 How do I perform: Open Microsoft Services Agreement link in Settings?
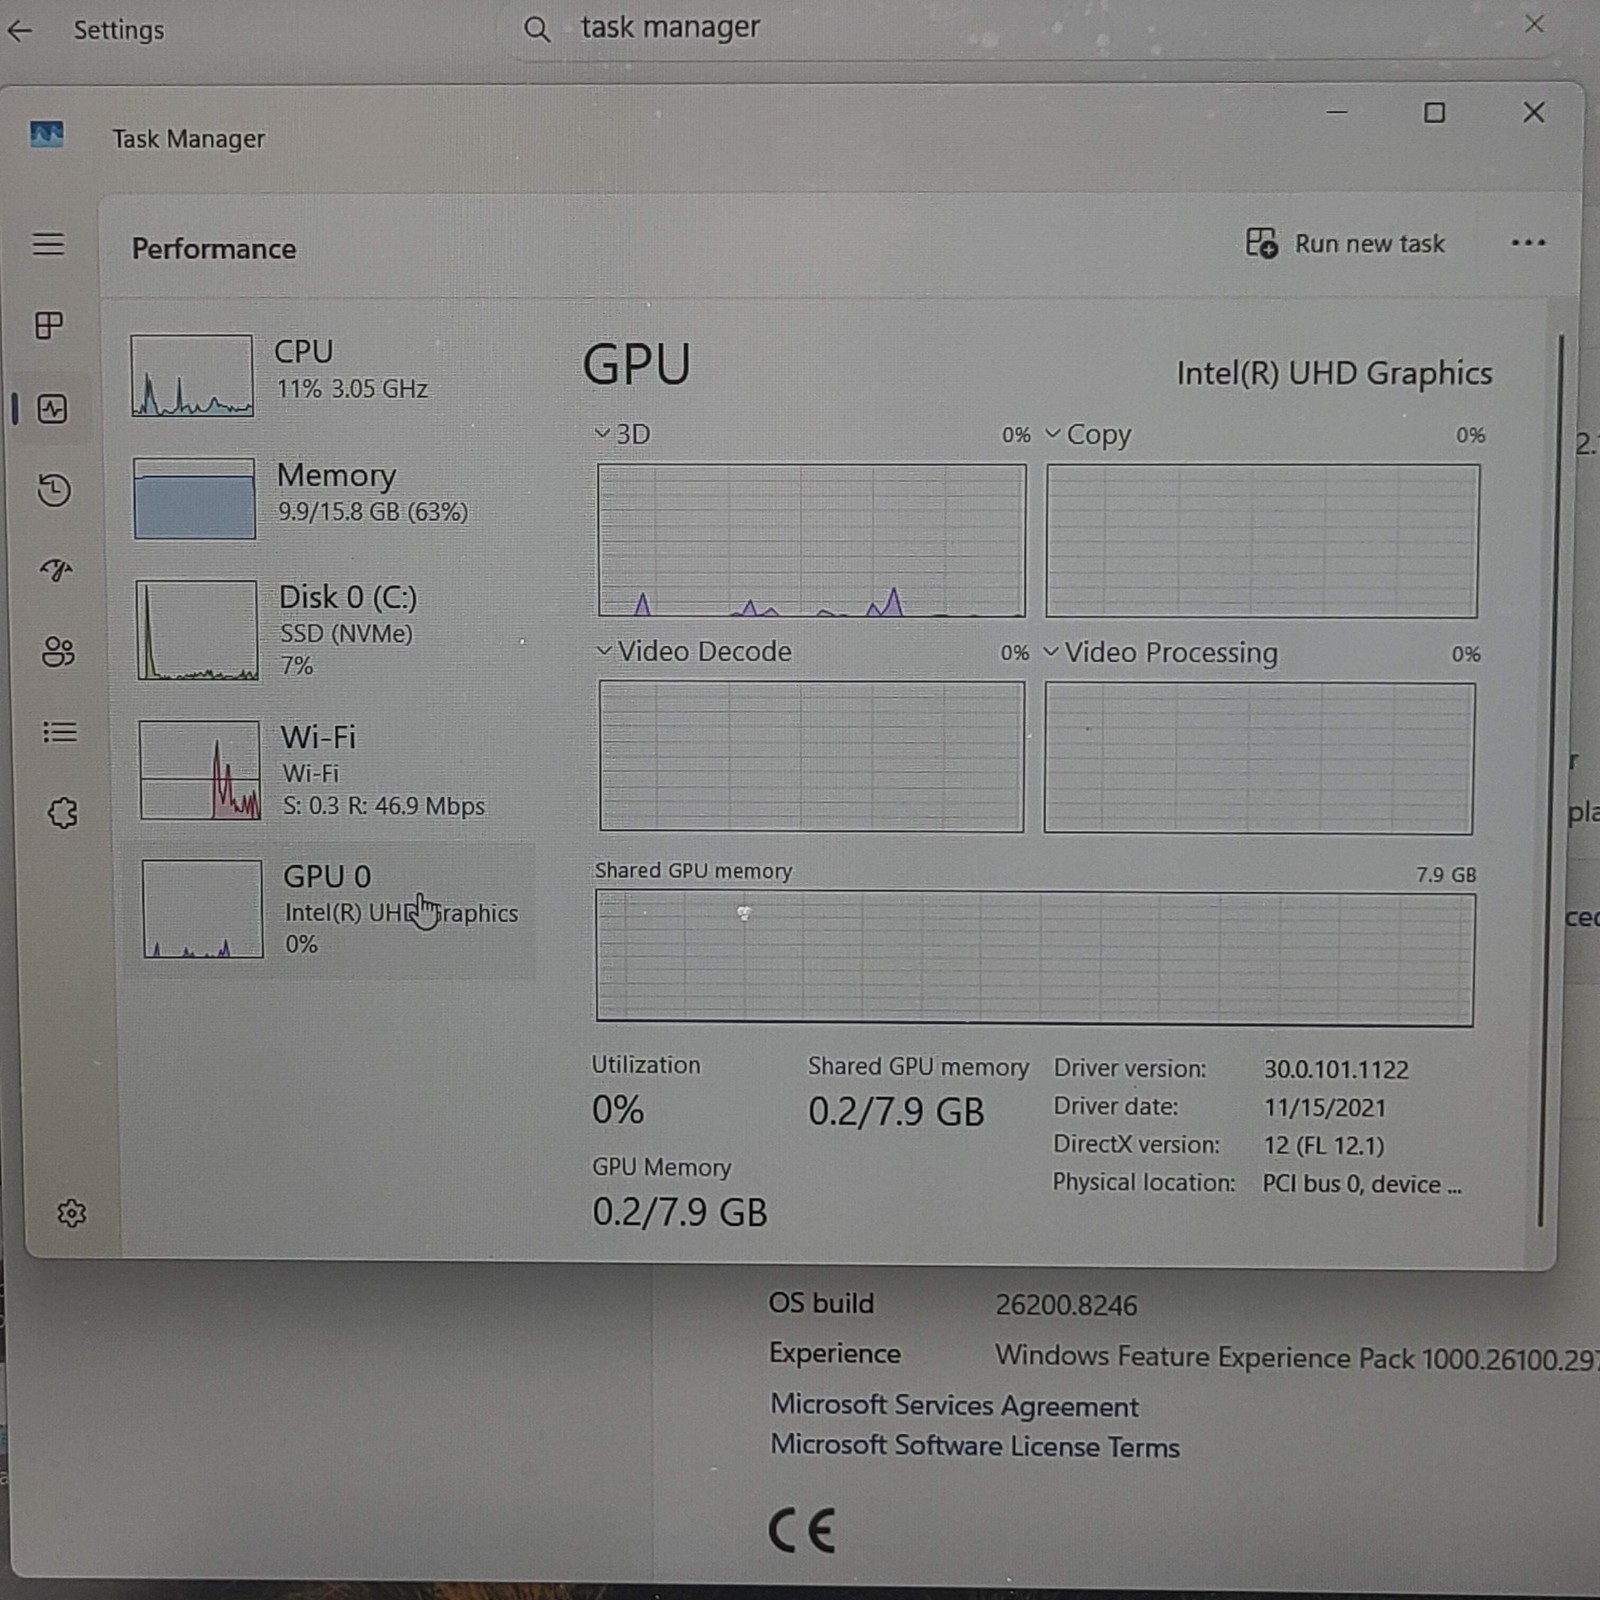(954, 1405)
